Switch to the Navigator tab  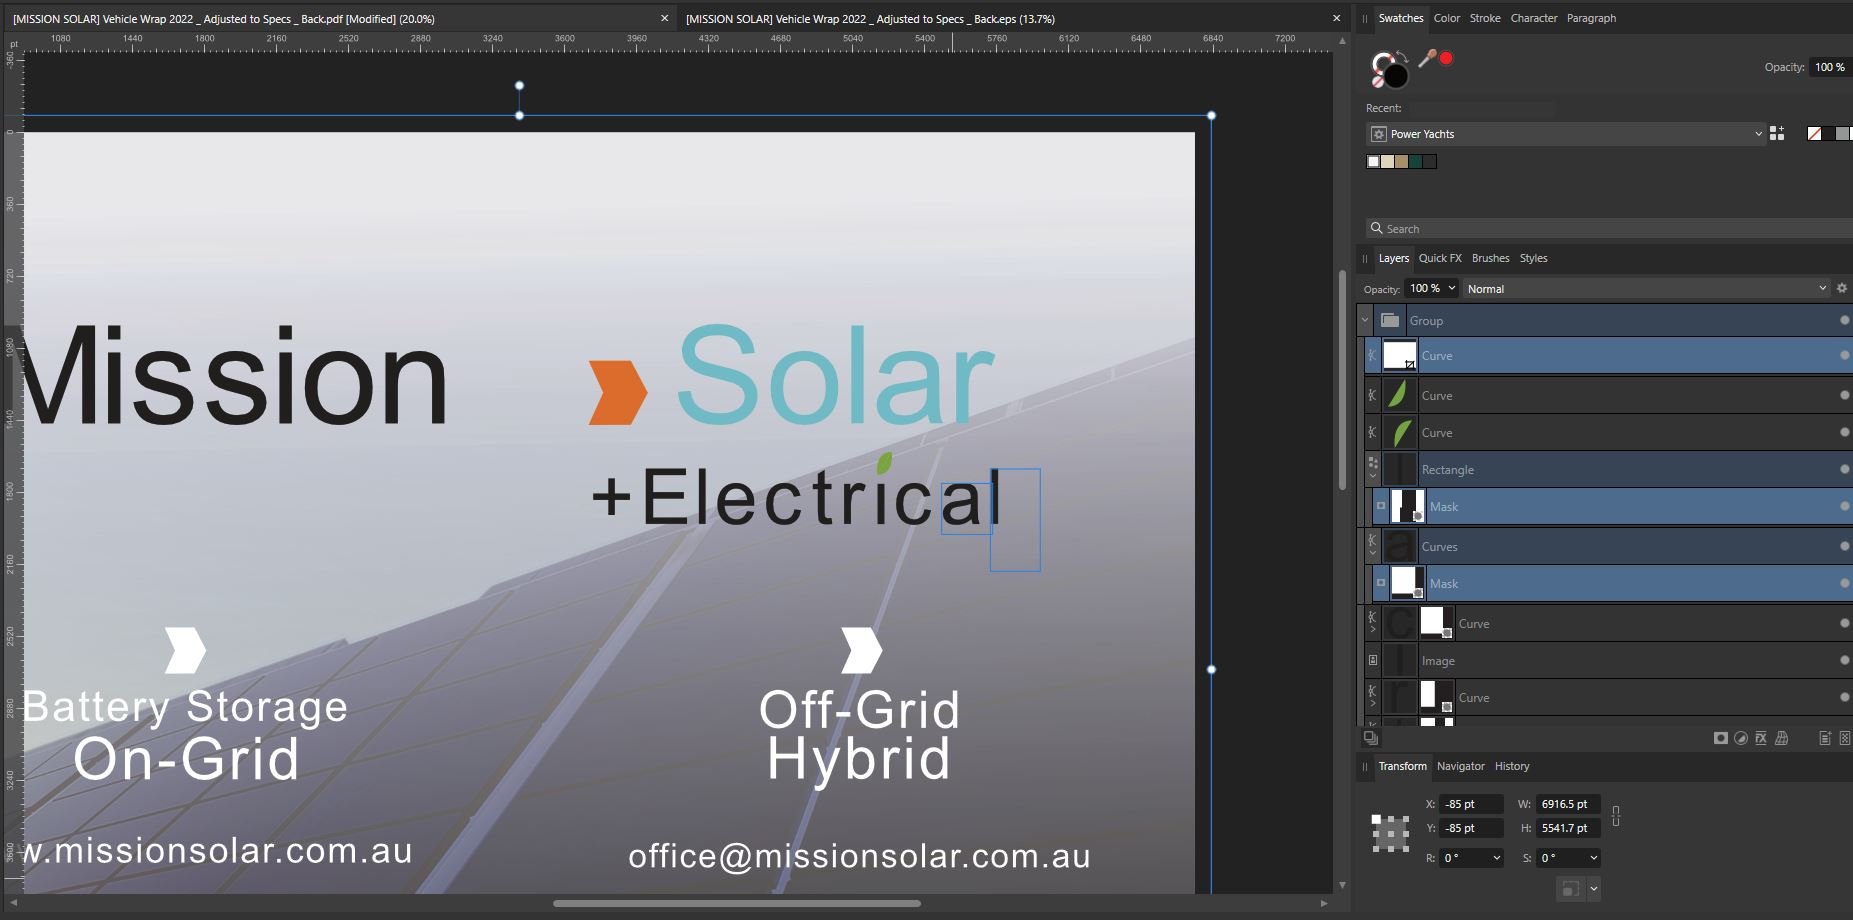[1460, 766]
